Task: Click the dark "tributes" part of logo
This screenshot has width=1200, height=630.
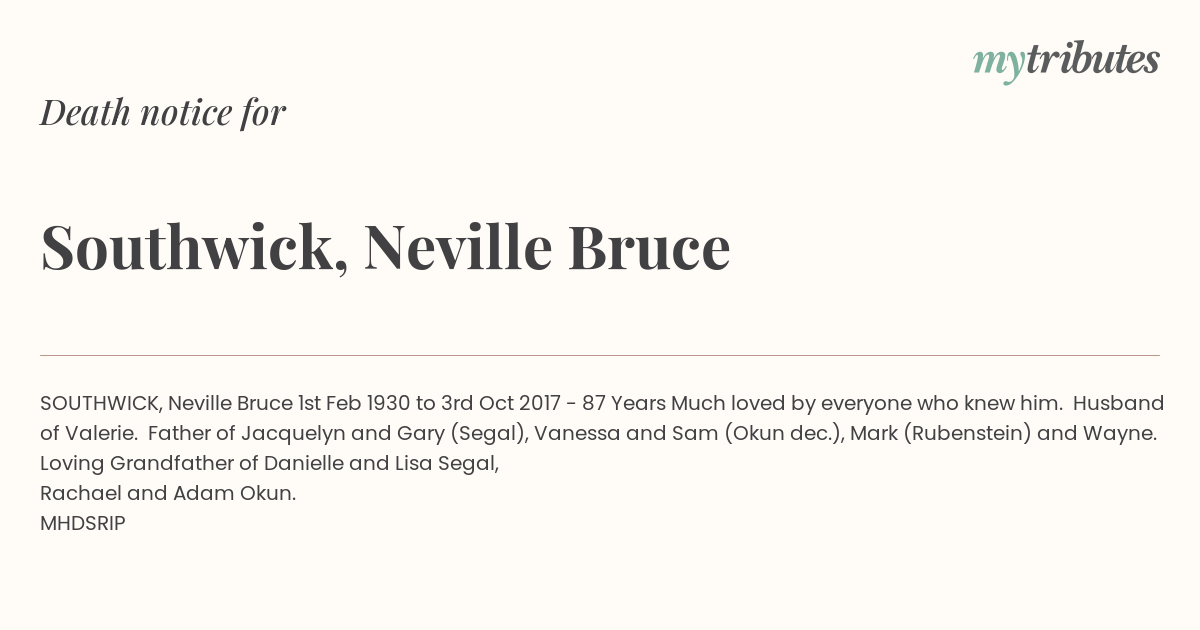Action: [1093, 60]
